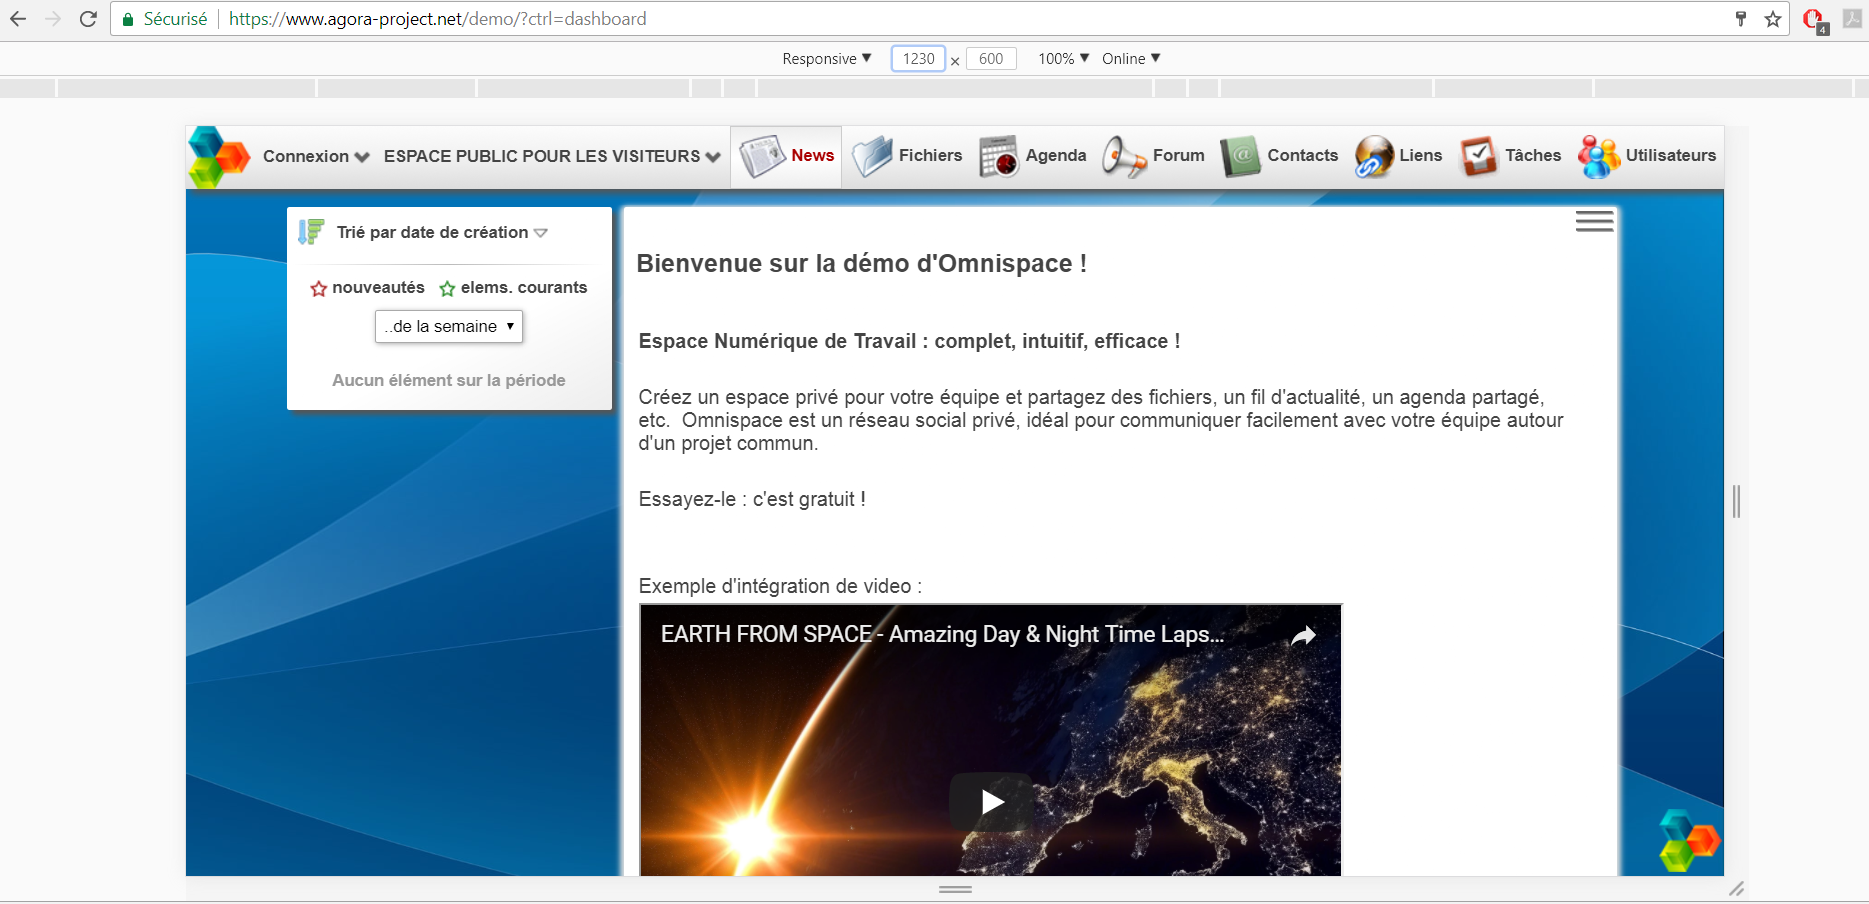1869x904 pixels.
Task: Open the Utilisateurs people icon
Action: pyautogui.click(x=1599, y=157)
